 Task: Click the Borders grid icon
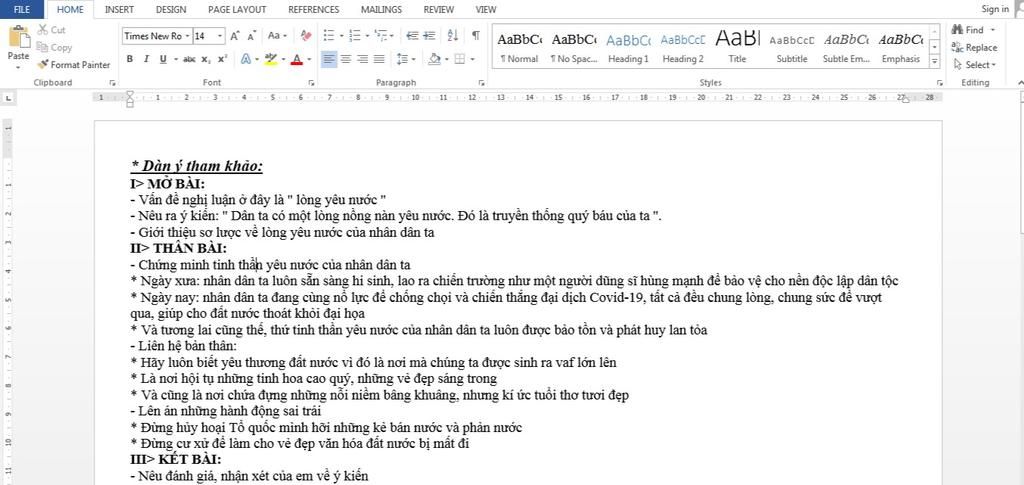pos(460,59)
